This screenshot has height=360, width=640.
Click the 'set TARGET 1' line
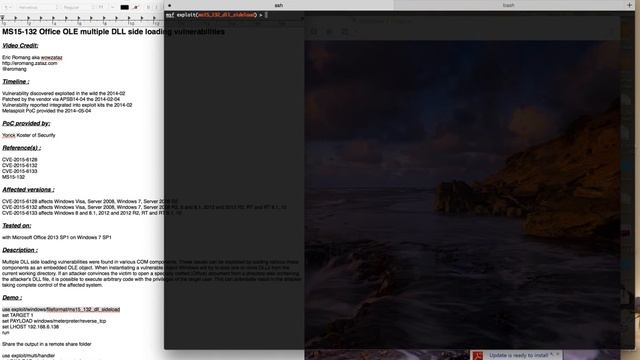18,315
